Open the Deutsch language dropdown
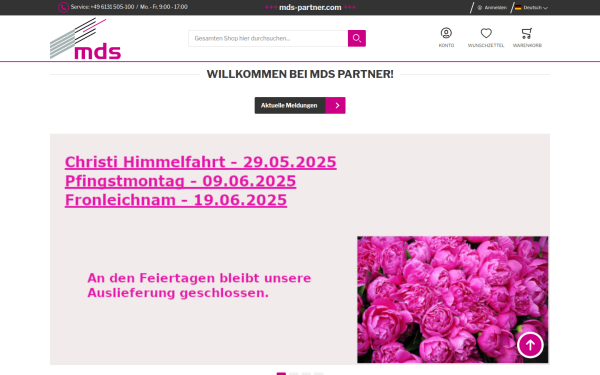Screen dimensions: 600x375 [532, 8]
